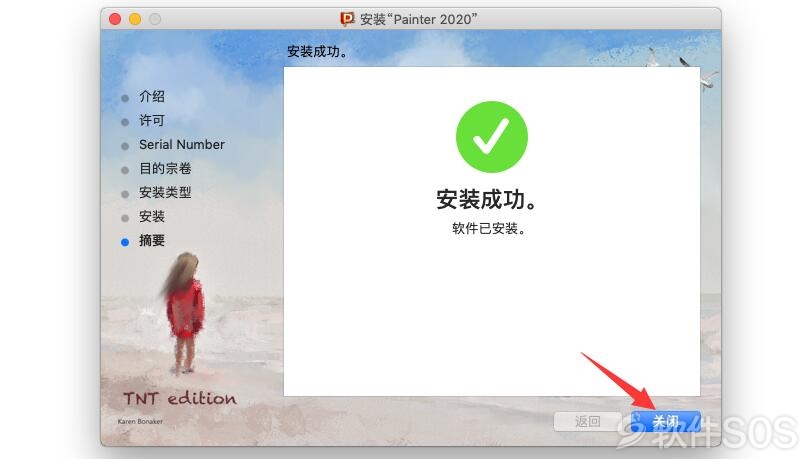Screen dimensions: 811x459
Task: Select the 安装 installer step
Action: pyautogui.click(x=152, y=216)
